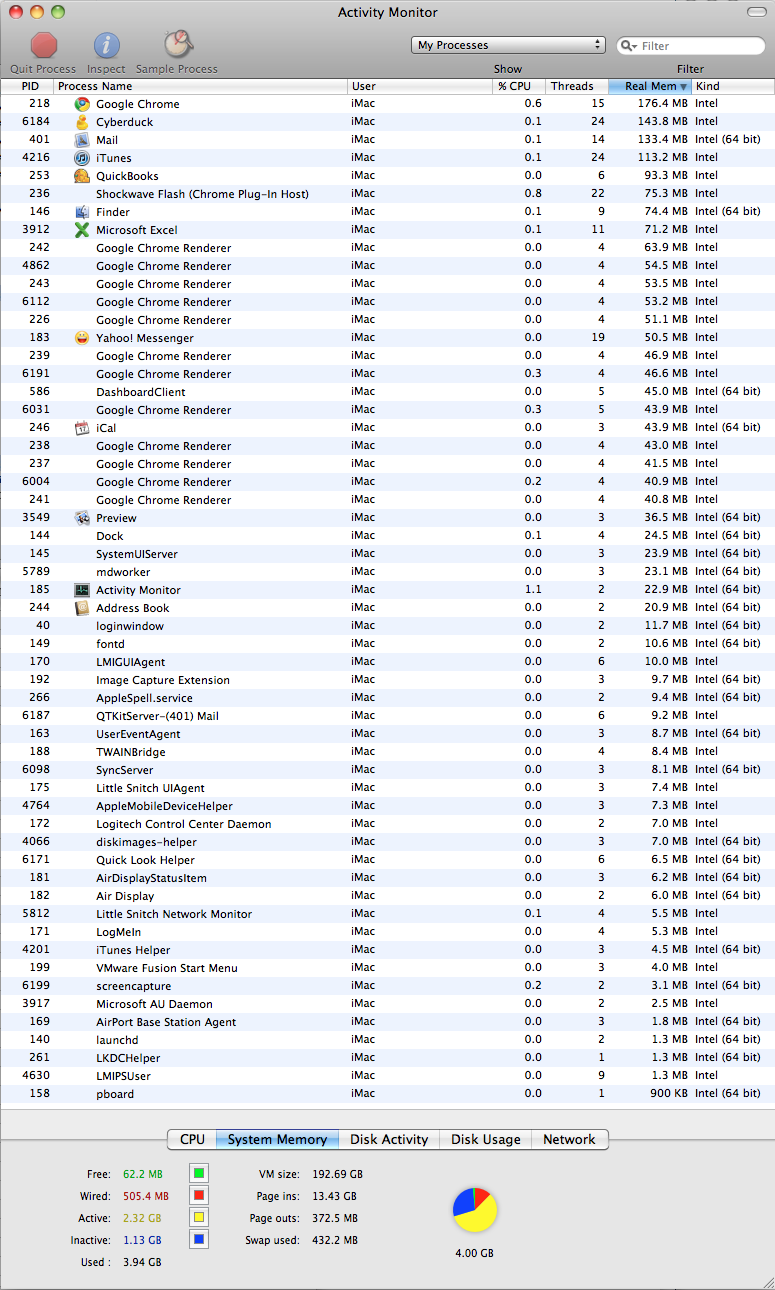Select the QTKitServer-(401) Mail row
Screen dimensions: 775x1290
[387, 716]
